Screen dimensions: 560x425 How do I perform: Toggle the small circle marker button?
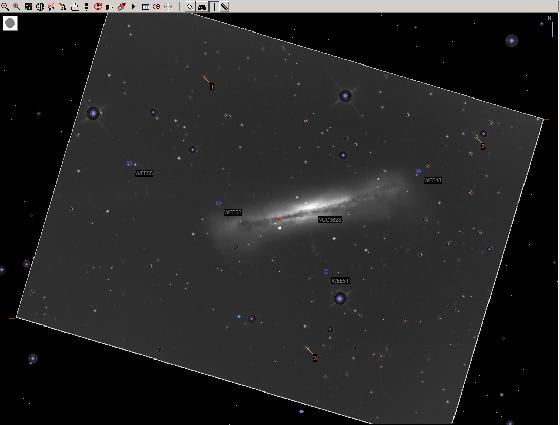[x=190, y=6]
